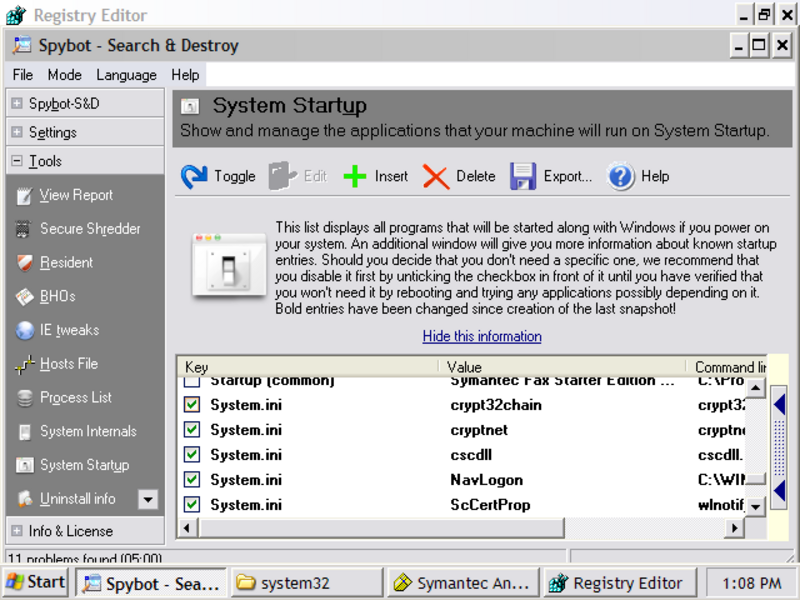800x600 pixels.
Task: Select System Startup in sidebar
Action: 84,465
